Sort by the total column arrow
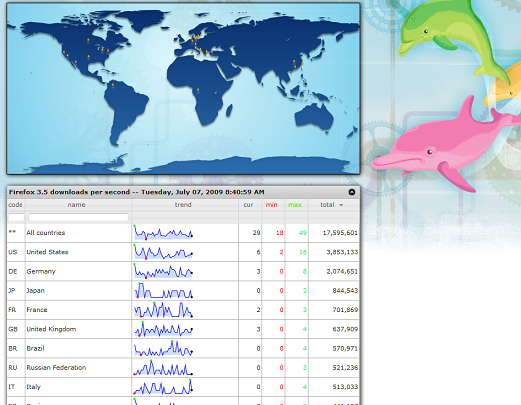521x405 pixels. click(341, 205)
